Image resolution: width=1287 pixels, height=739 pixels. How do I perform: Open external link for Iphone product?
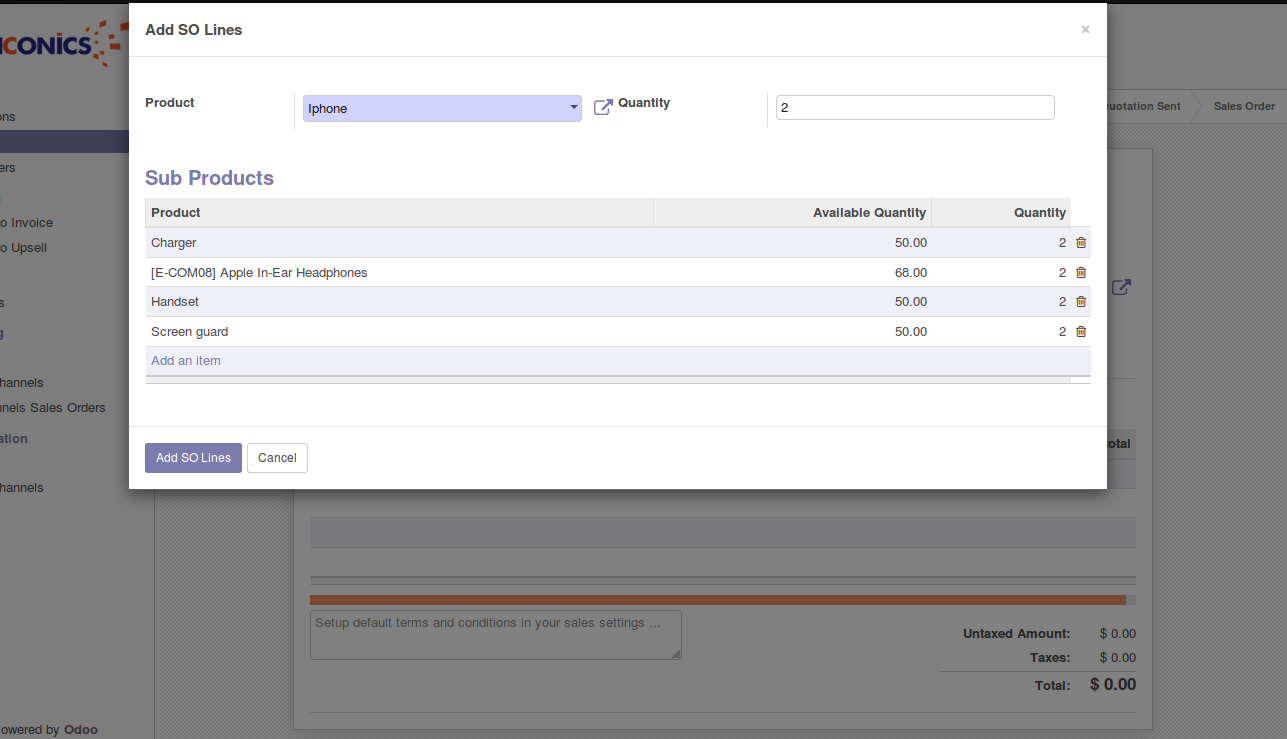pyautogui.click(x=603, y=107)
